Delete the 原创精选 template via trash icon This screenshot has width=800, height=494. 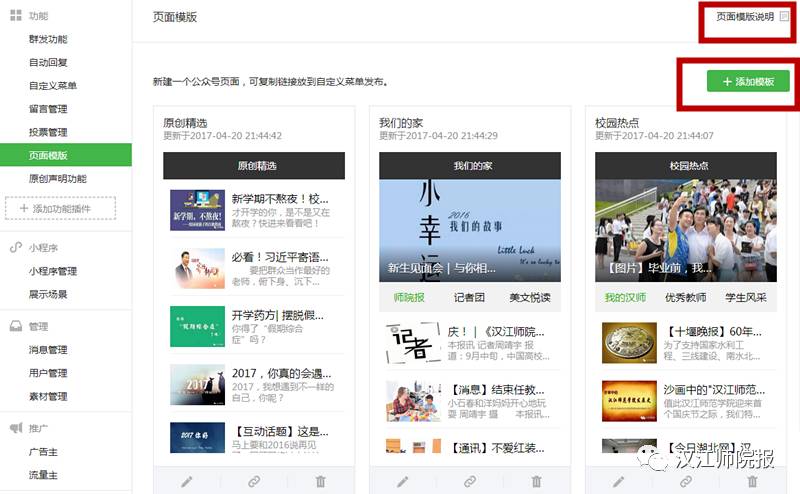pos(320,481)
